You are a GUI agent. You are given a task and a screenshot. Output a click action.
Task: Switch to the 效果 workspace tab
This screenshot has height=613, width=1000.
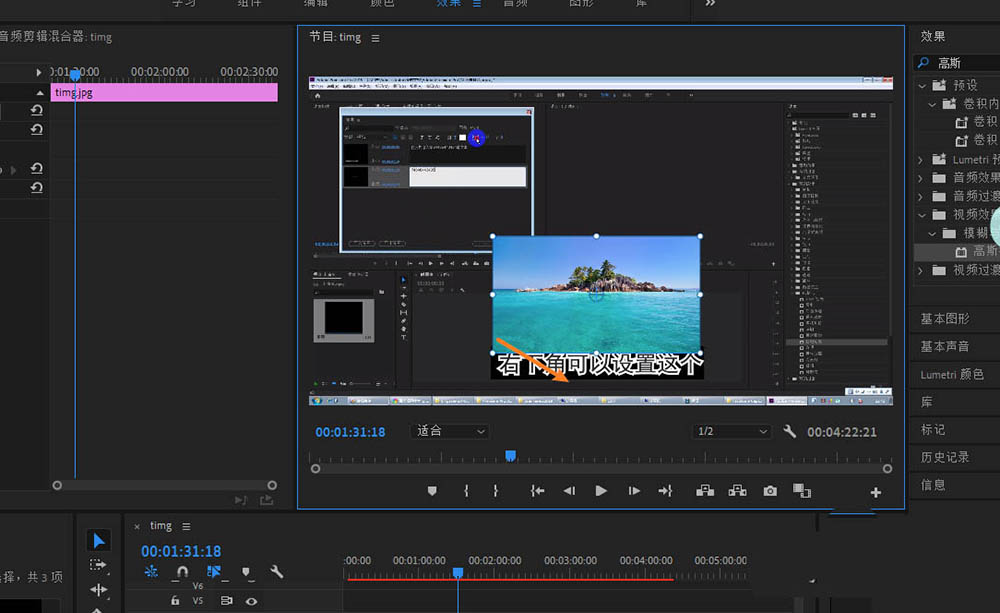(x=450, y=4)
